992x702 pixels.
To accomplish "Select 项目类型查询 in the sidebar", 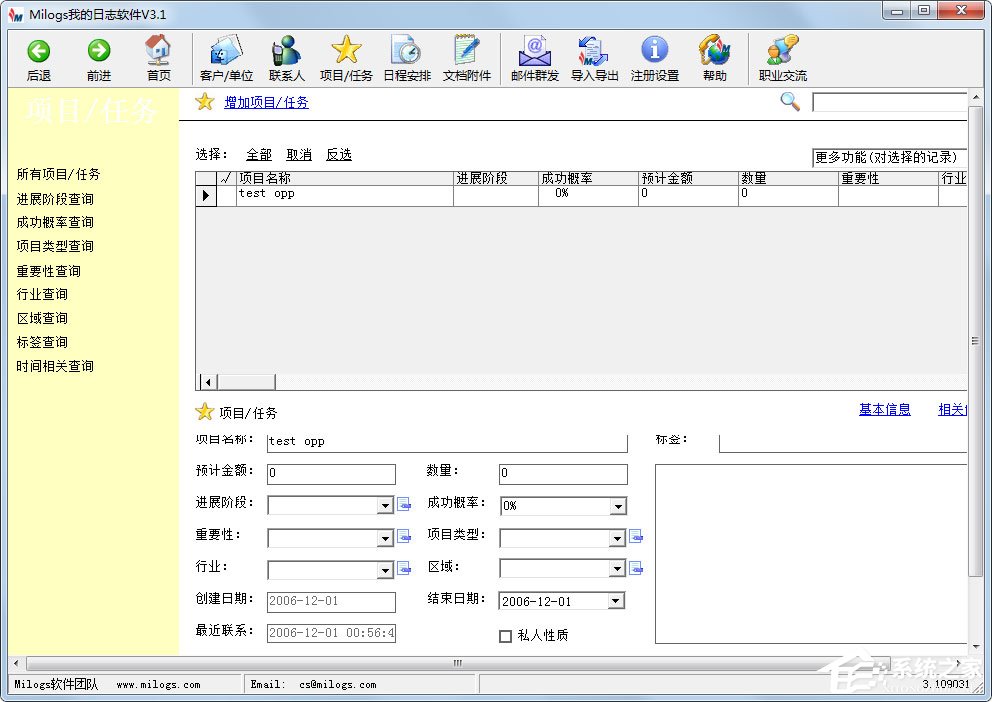I will click(55, 246).
